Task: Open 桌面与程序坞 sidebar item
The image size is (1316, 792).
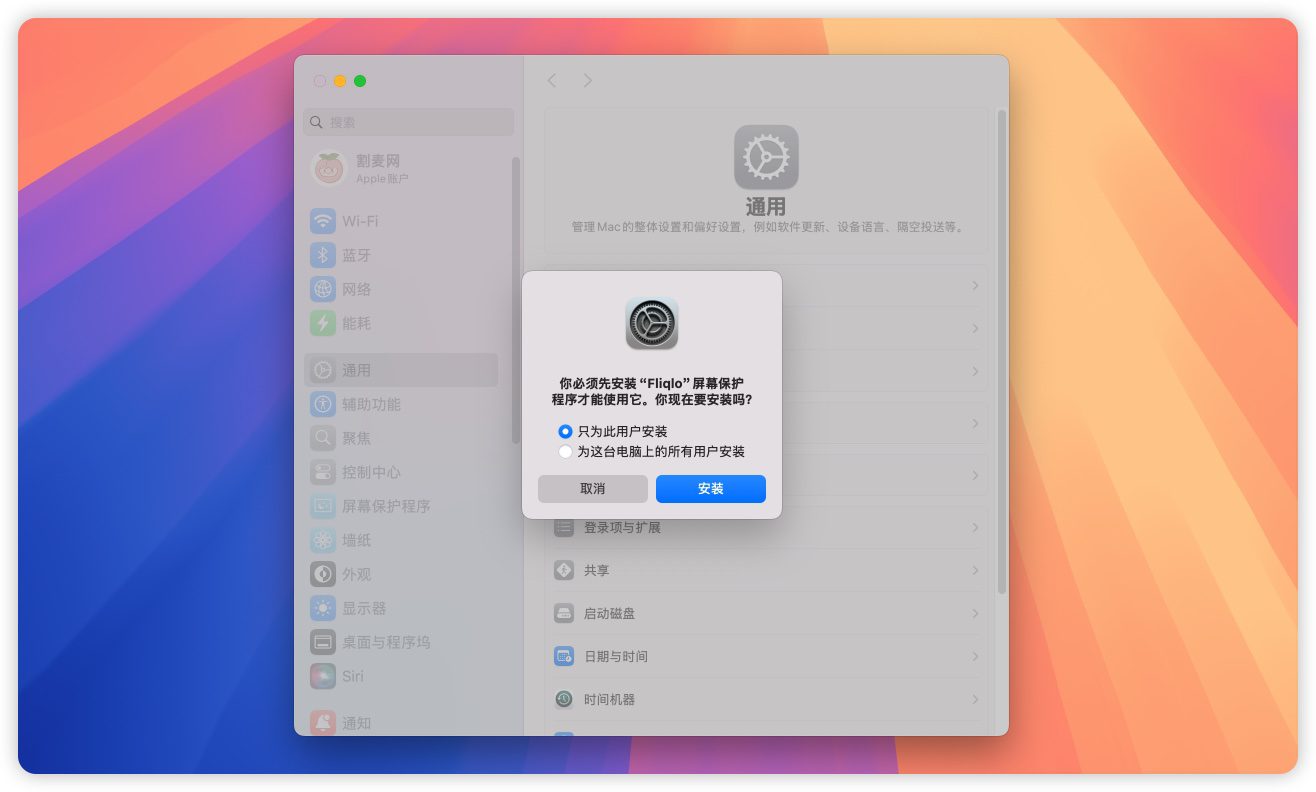Action: (x=385, y=642)
